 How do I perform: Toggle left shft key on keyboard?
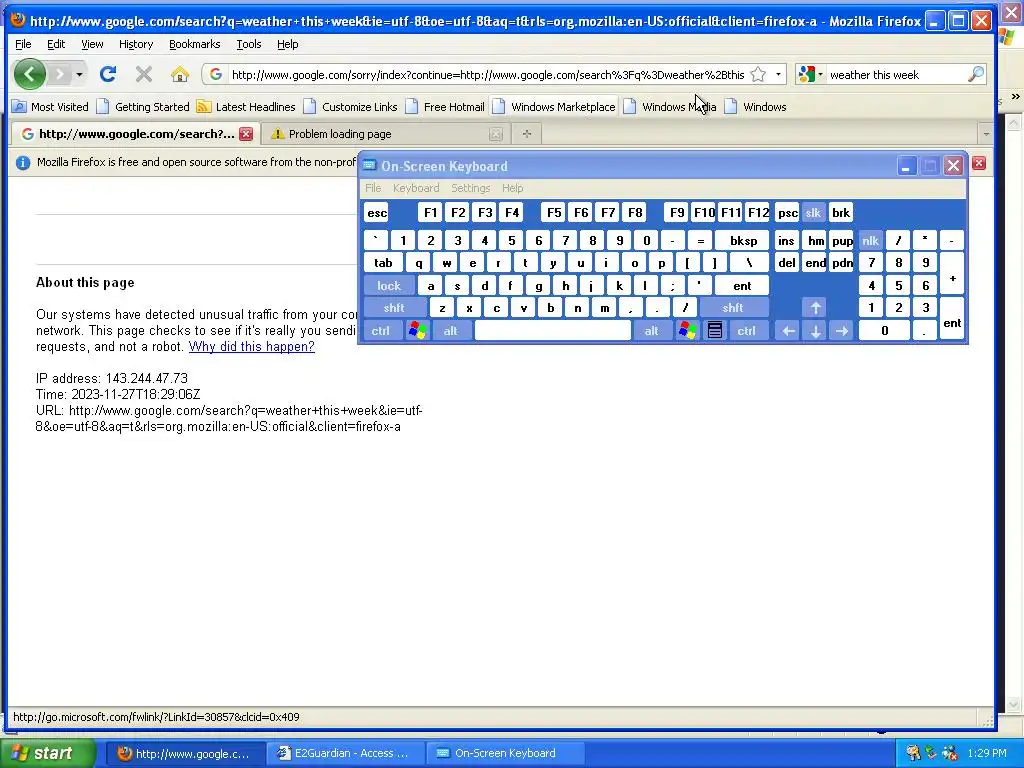394,308
